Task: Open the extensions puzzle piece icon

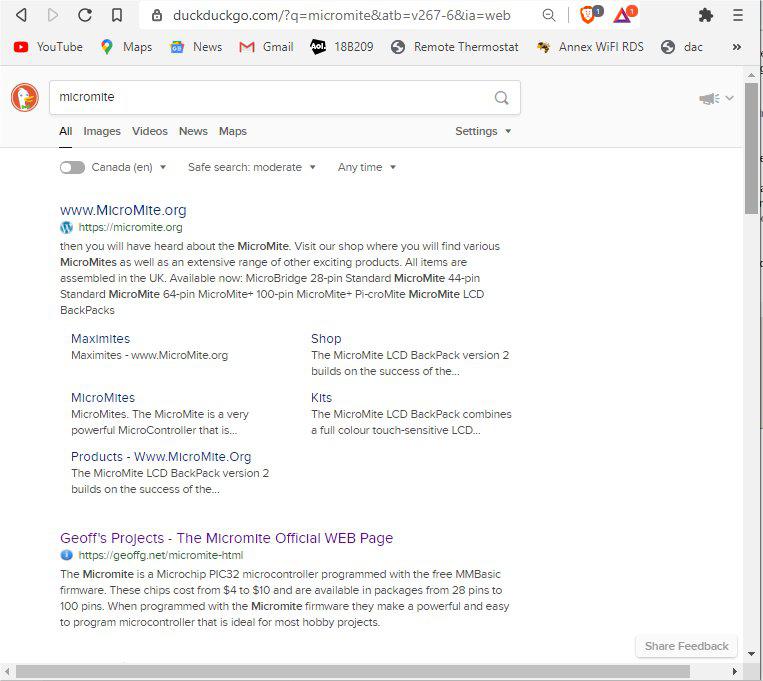Action: click(706, 15)
